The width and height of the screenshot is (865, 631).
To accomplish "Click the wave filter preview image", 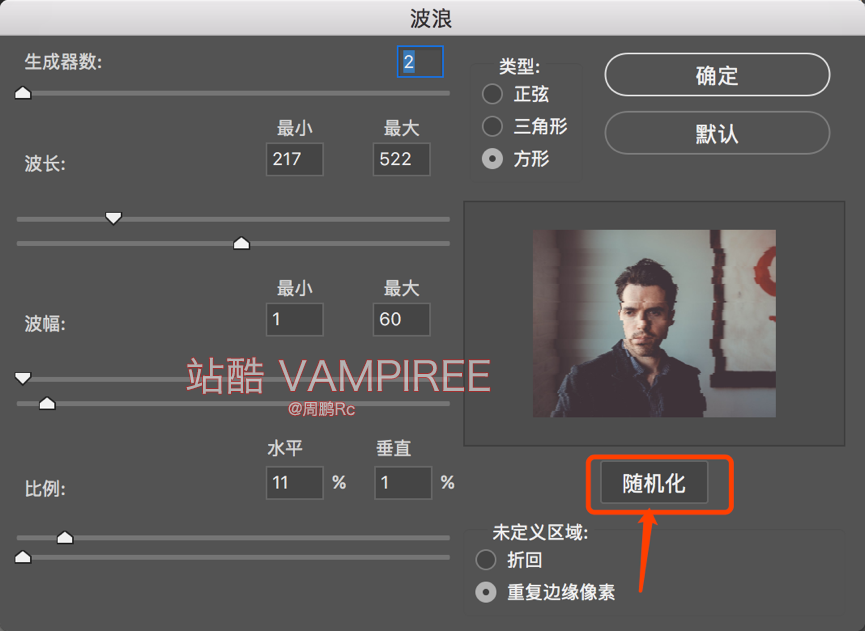I will [654, 323].
